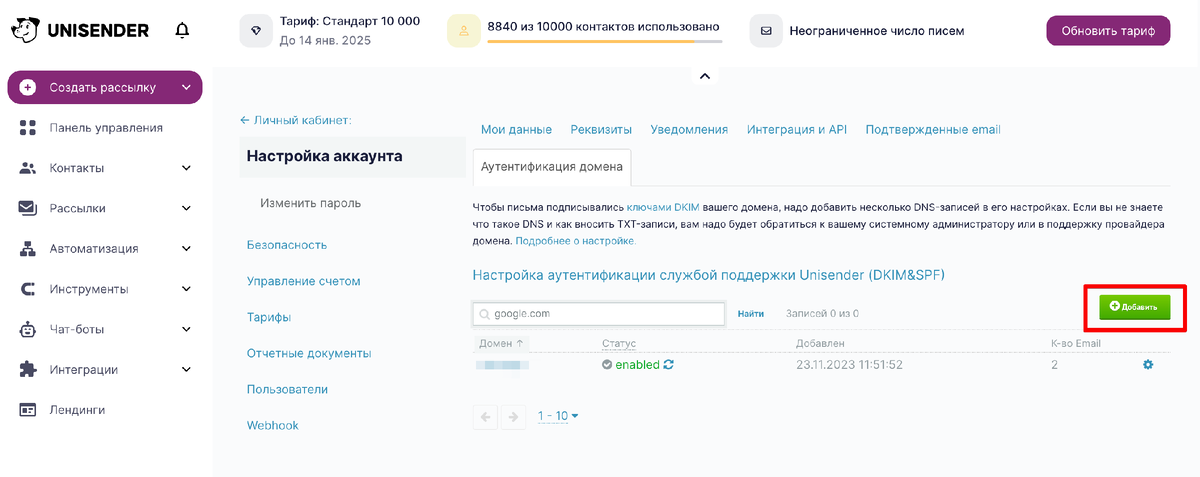The image size is (1200, 477).
Task: Open the Реквизиты tab
Action: [601, 130]
